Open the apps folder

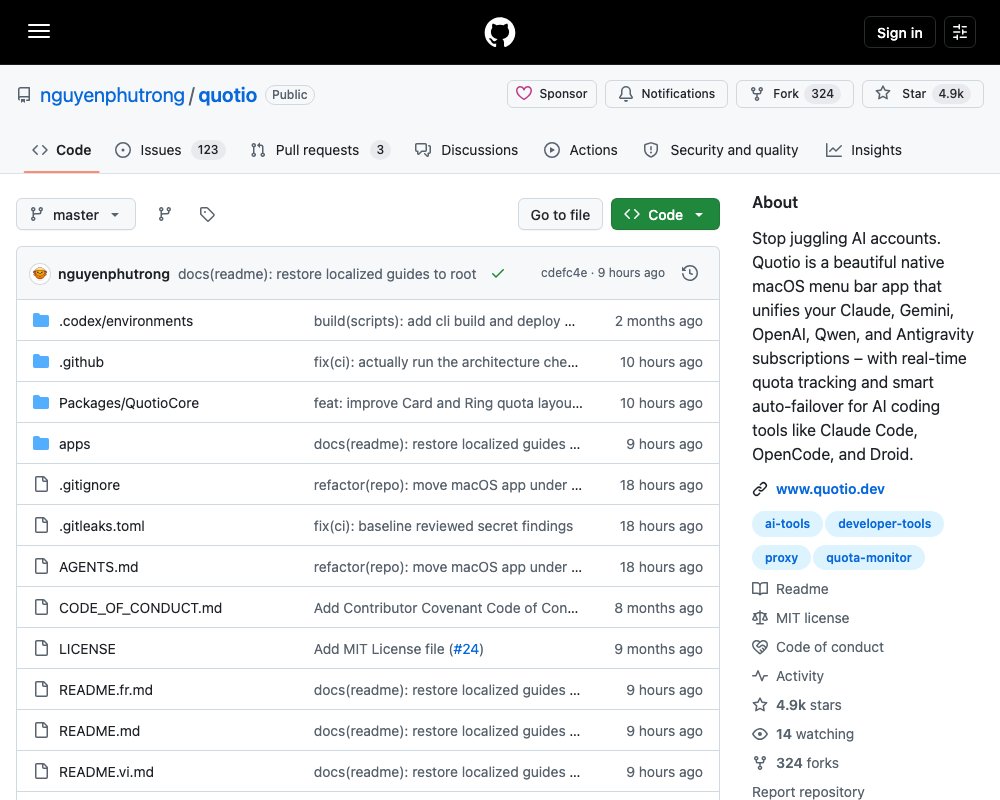click(x=75, y=443)
